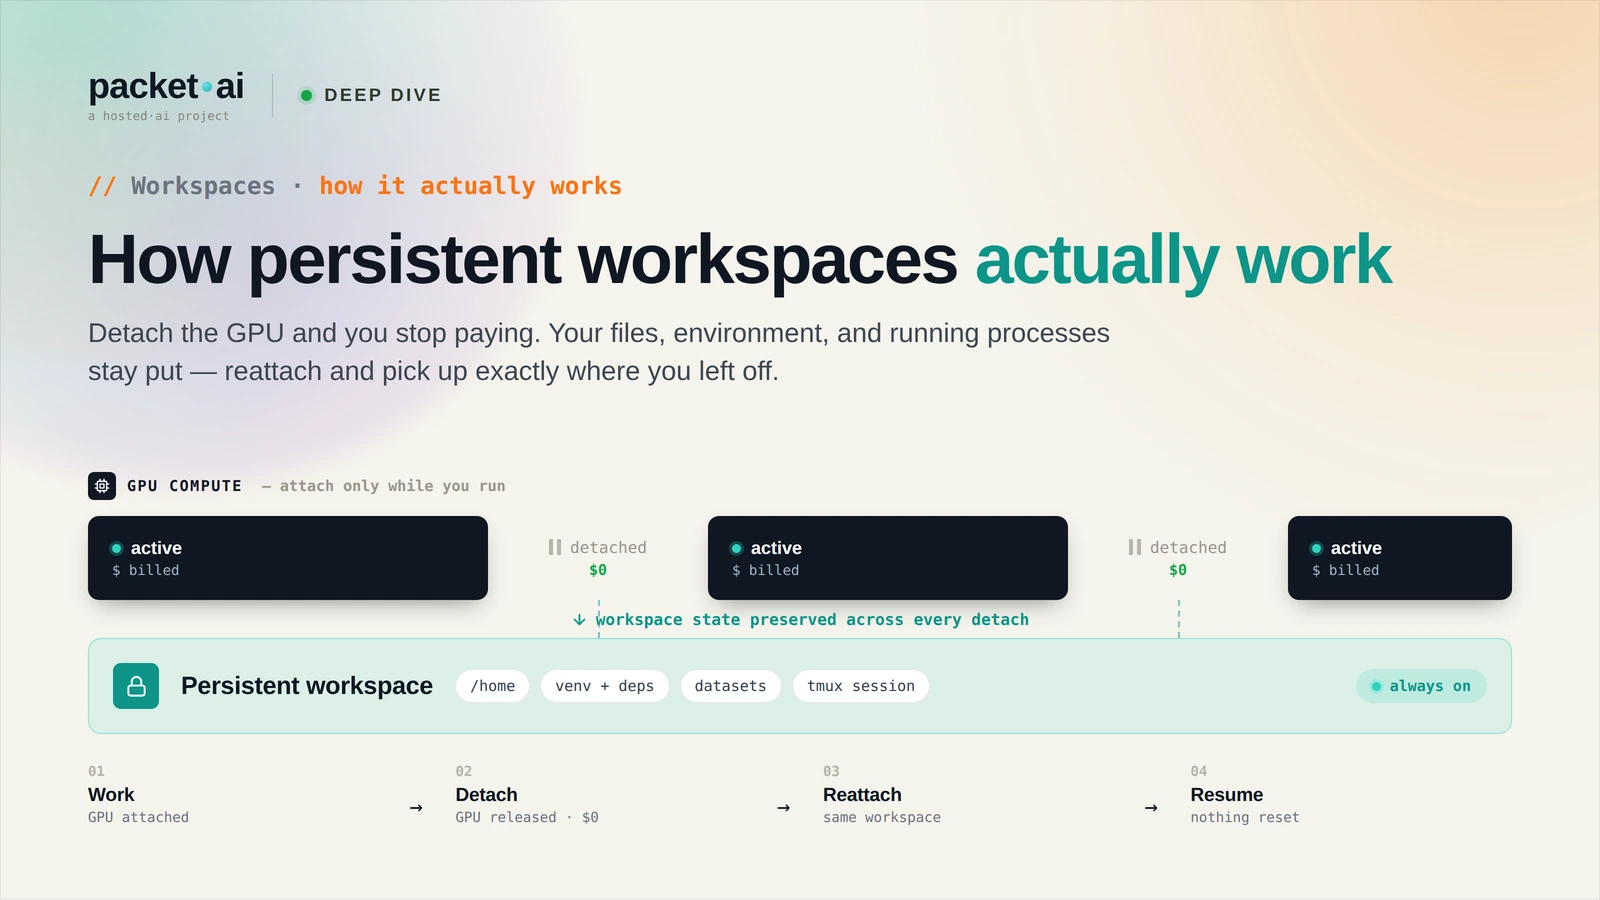Click the "// Workspaces" breadcrumb text
The height and width of the screenshot is (900, 1600).
point(182,186)
